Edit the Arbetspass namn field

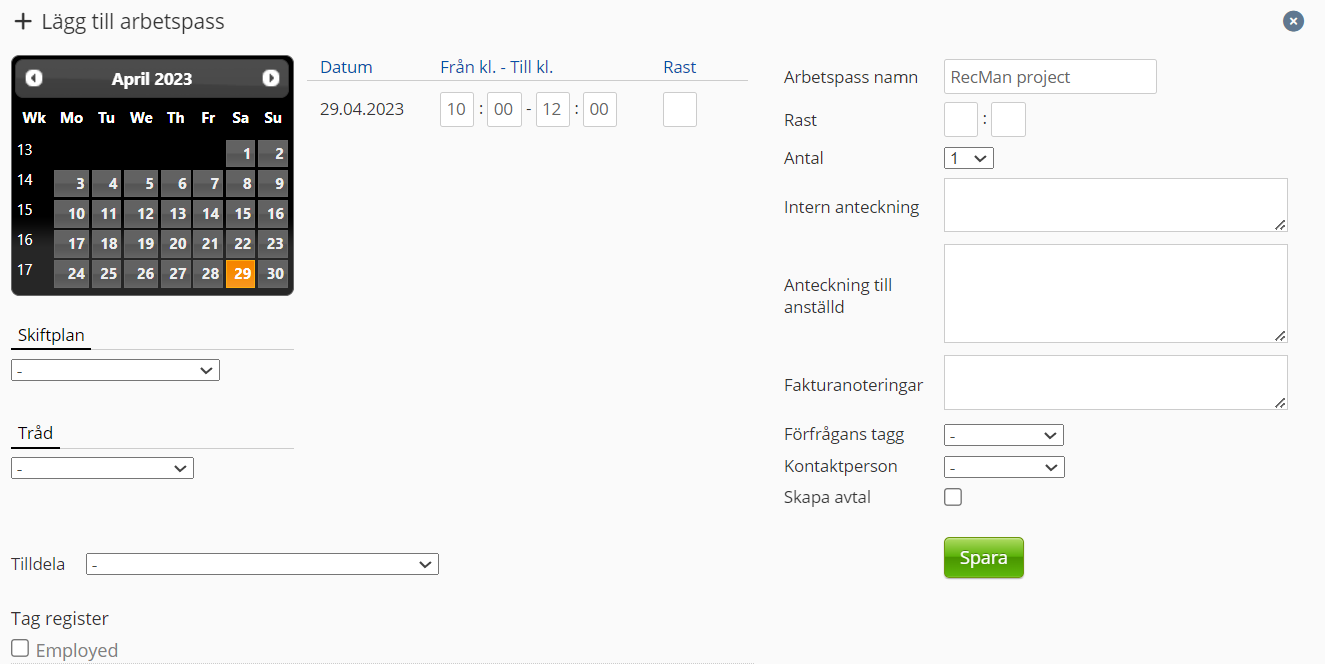1050,77
